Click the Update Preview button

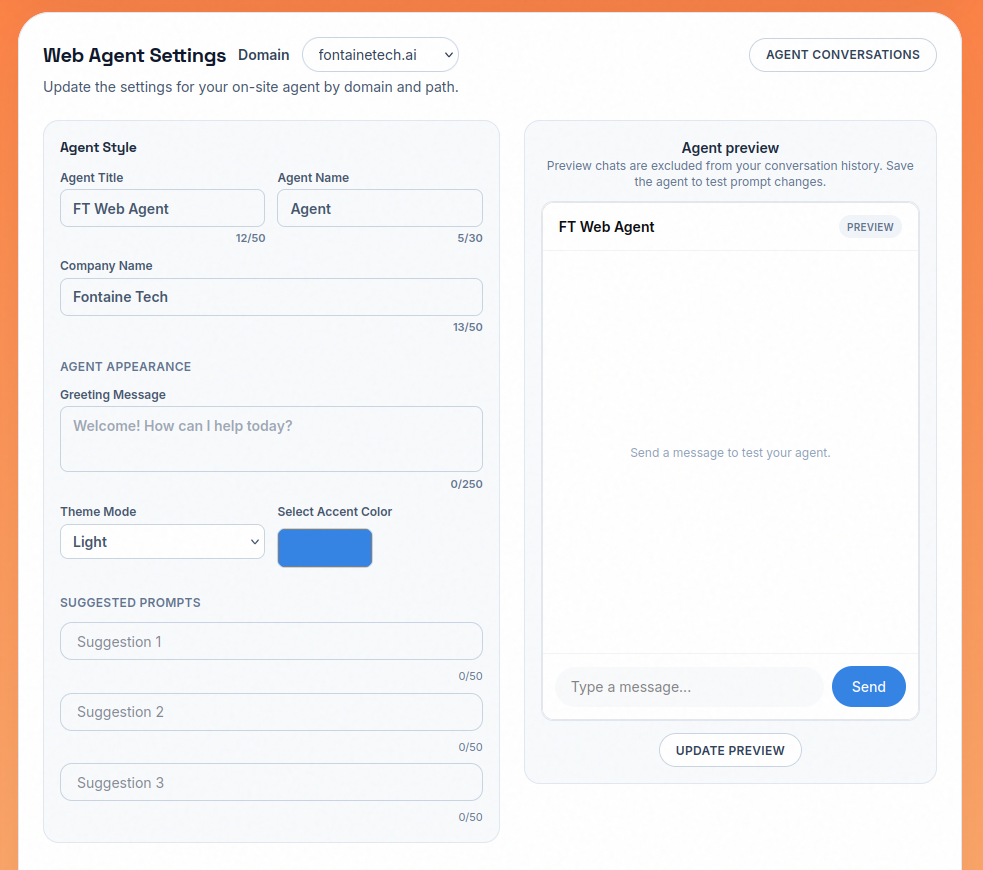tap(730, 750)
